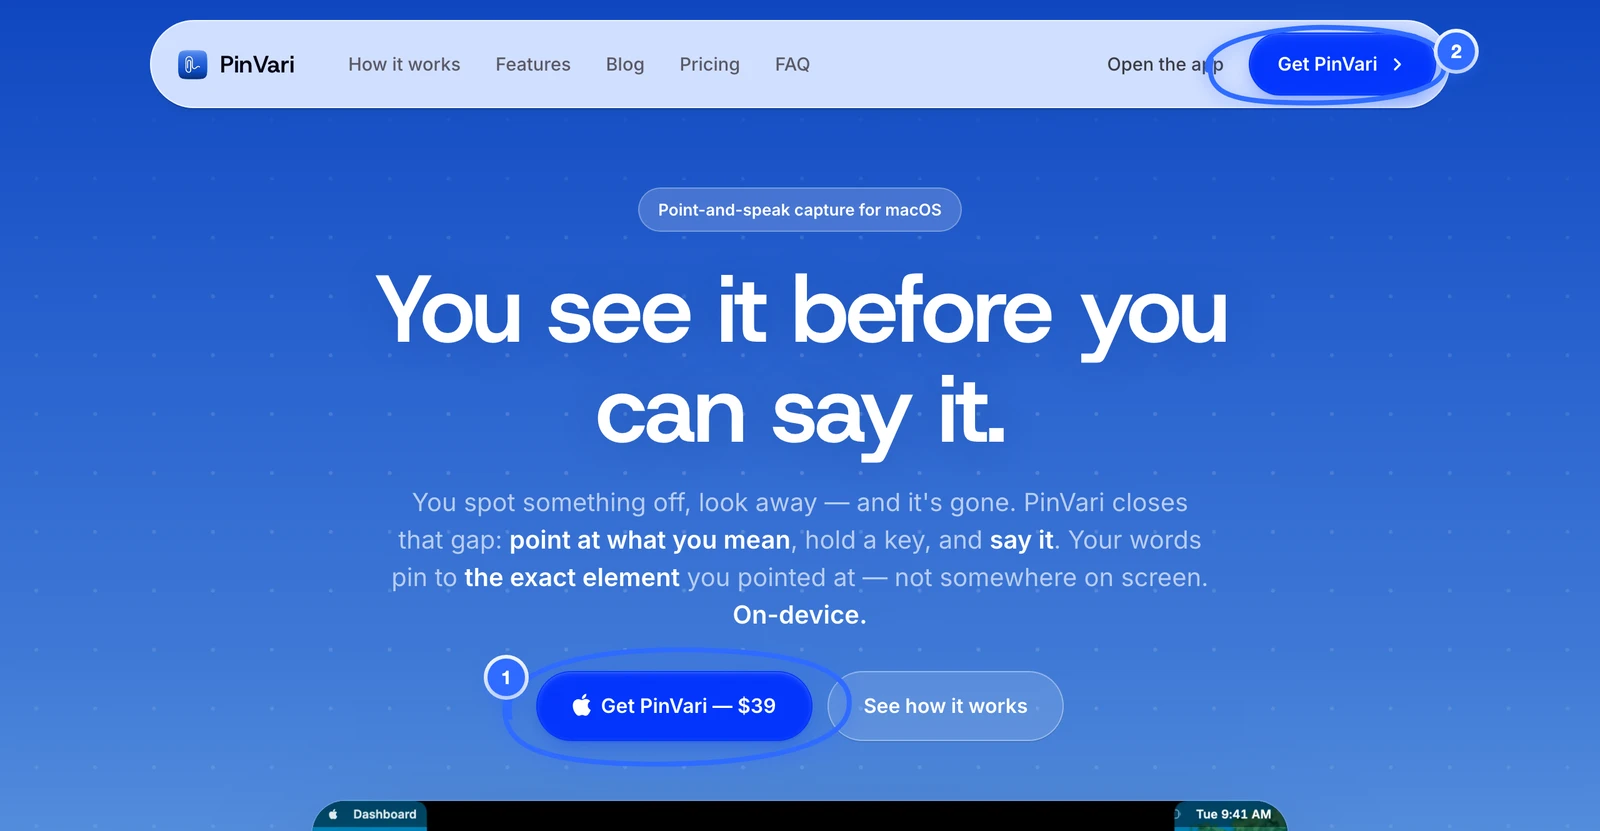Screen dimensions: 1600x831
Task: Click Get PinVari button in header
Action: [x=1341, y=64]
